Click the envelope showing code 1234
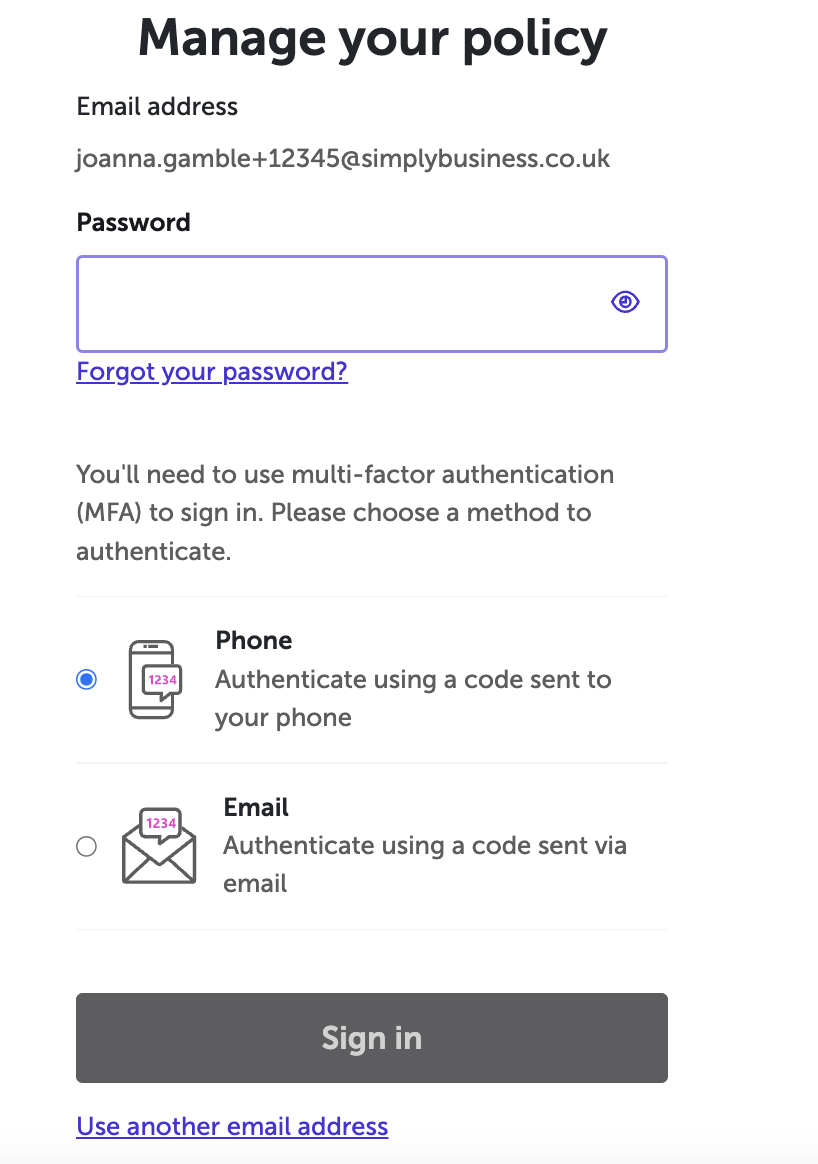818x1164 pixels. pos(158,846)
